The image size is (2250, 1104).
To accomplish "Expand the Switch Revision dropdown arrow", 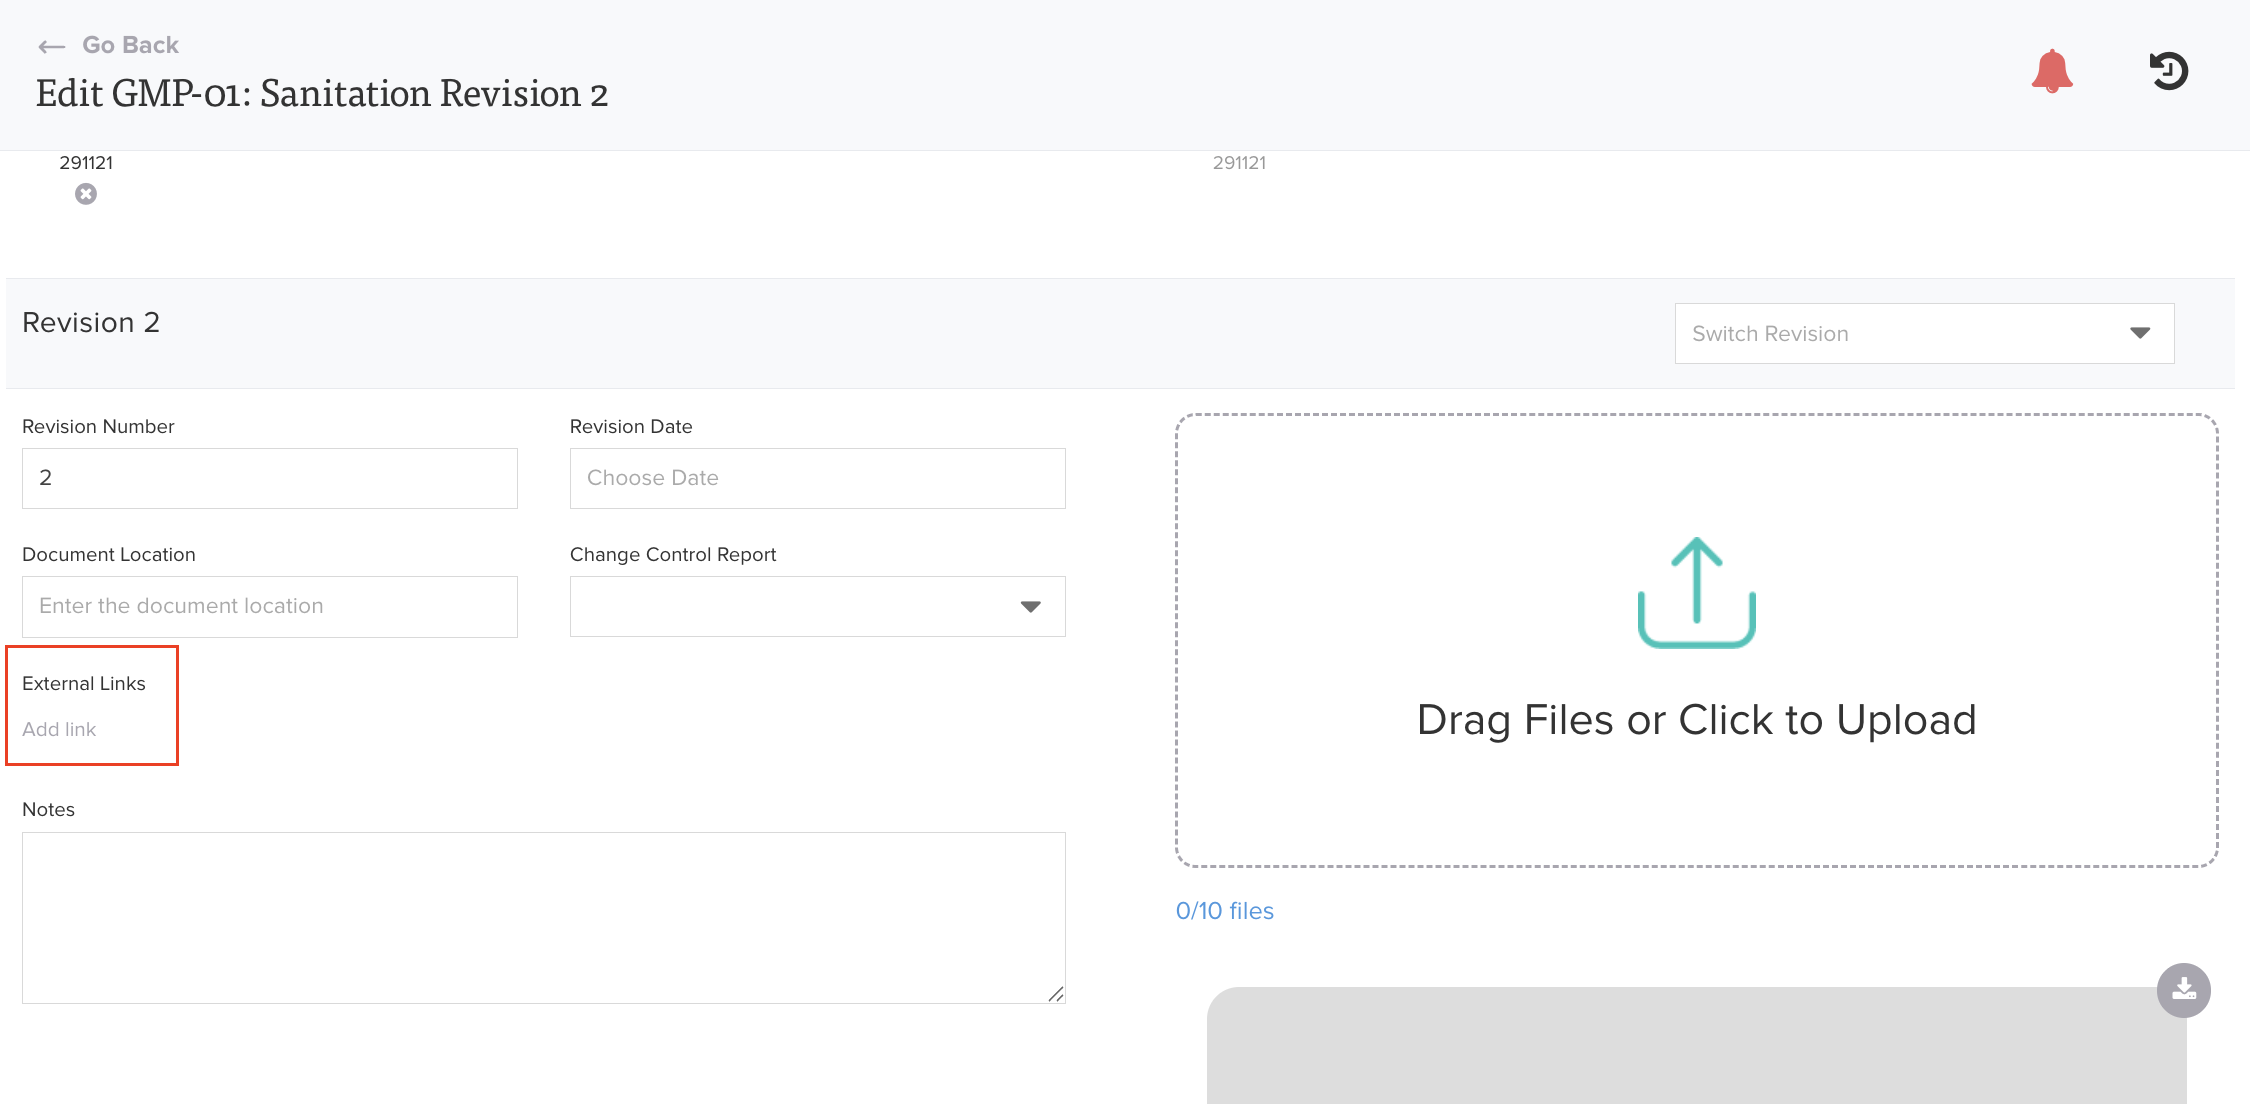I will click(2139, 333).
